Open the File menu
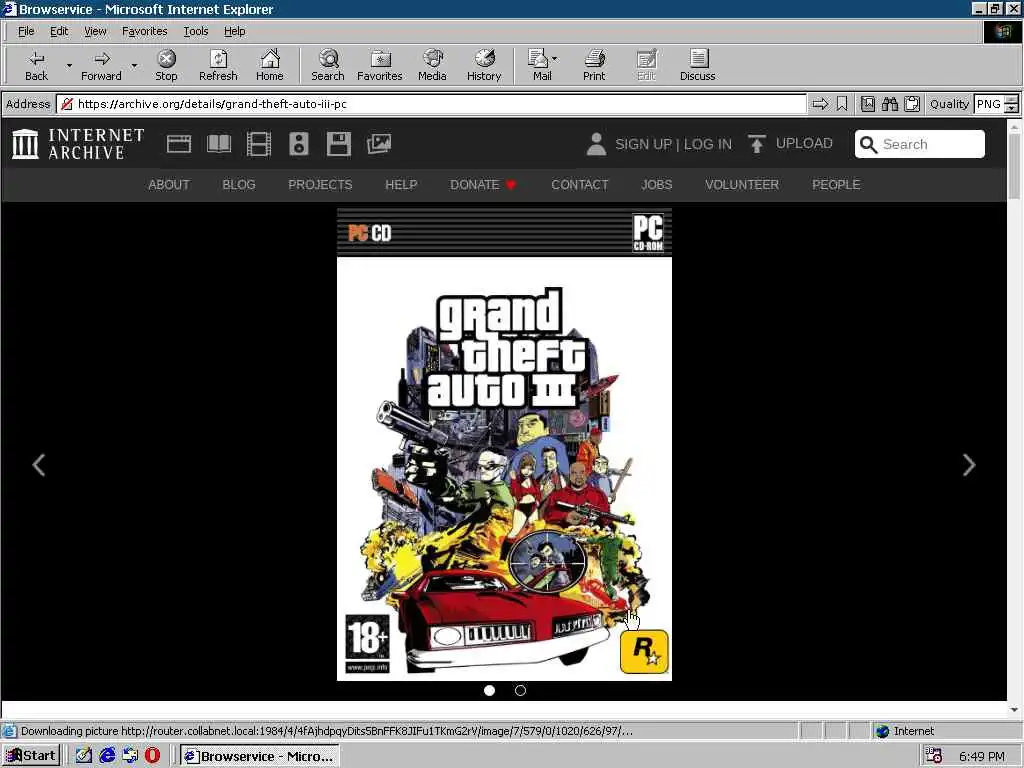Image resolution: width=1024 pixels, height=768 pixels. coord(26,31)
